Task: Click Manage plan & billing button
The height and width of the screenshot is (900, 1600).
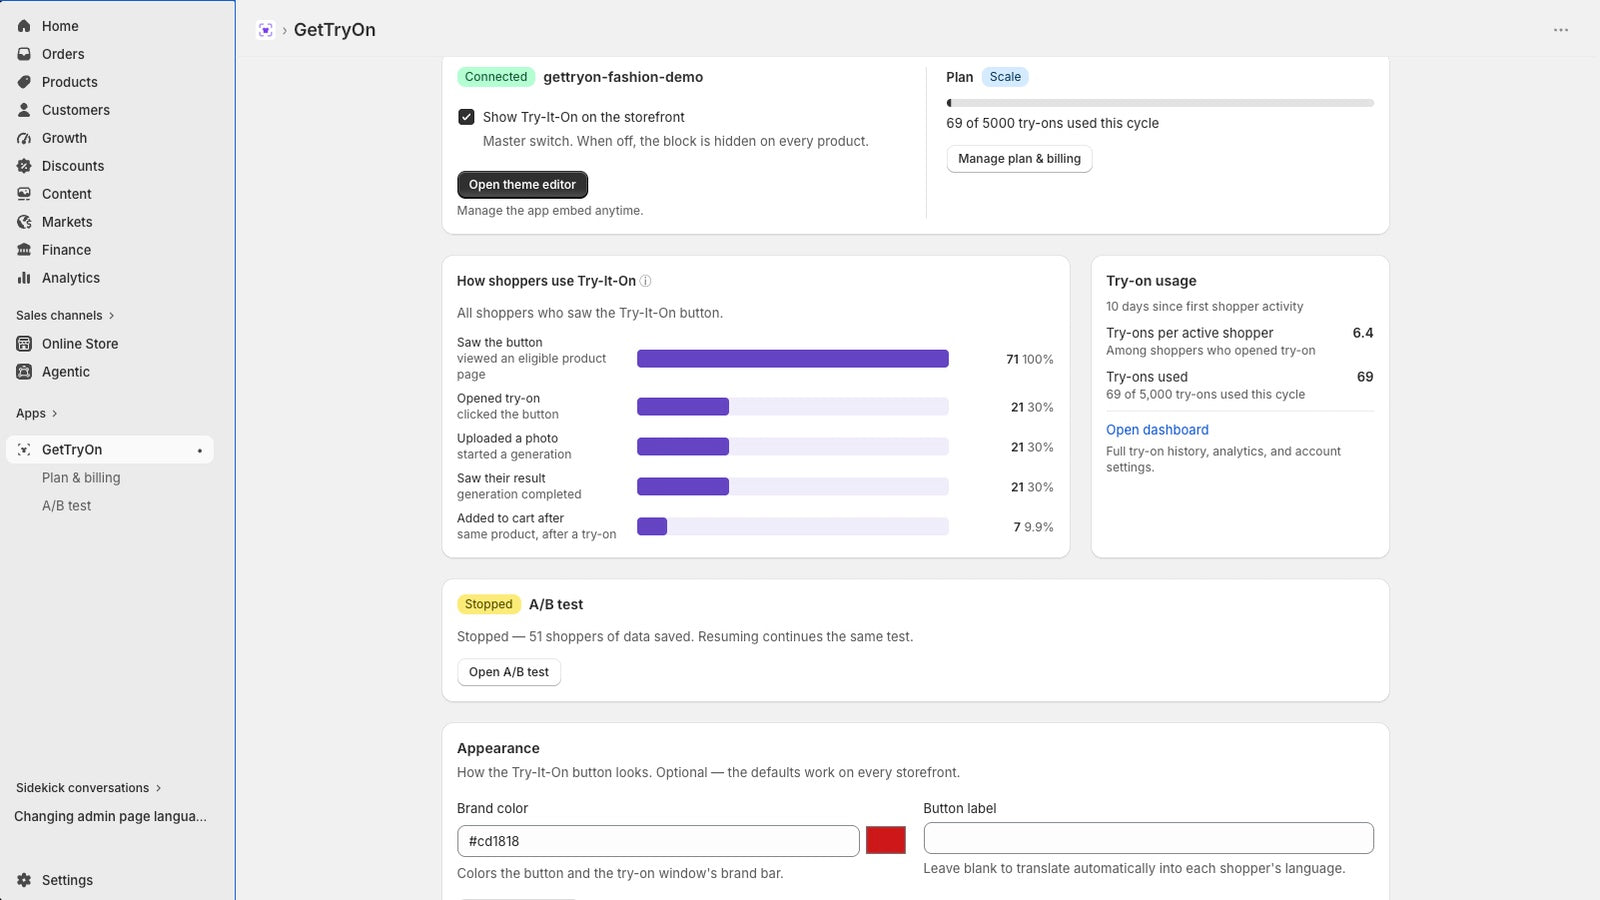Action: point(1019,159)
